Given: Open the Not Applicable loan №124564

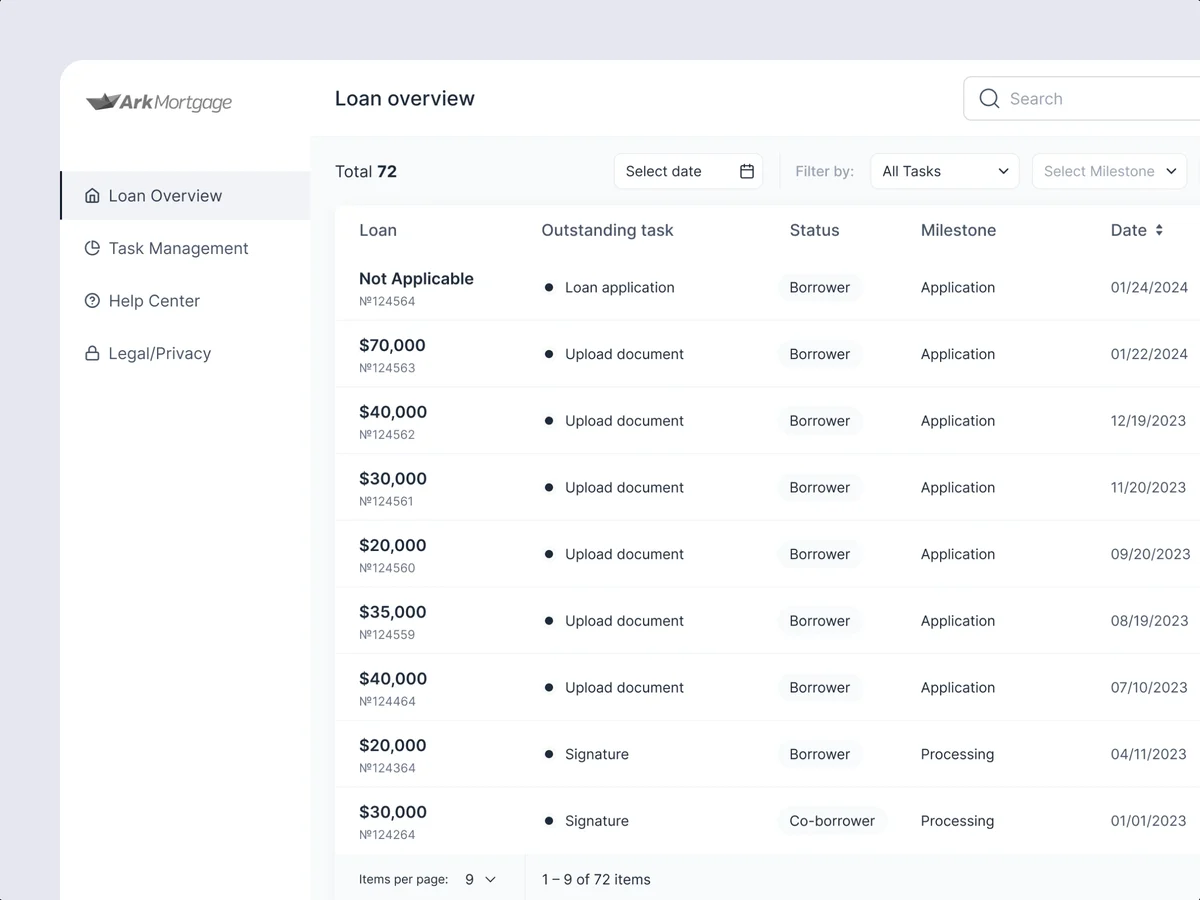Looking at the screenshot, I should pyautogui.click(x=416, y=288).
